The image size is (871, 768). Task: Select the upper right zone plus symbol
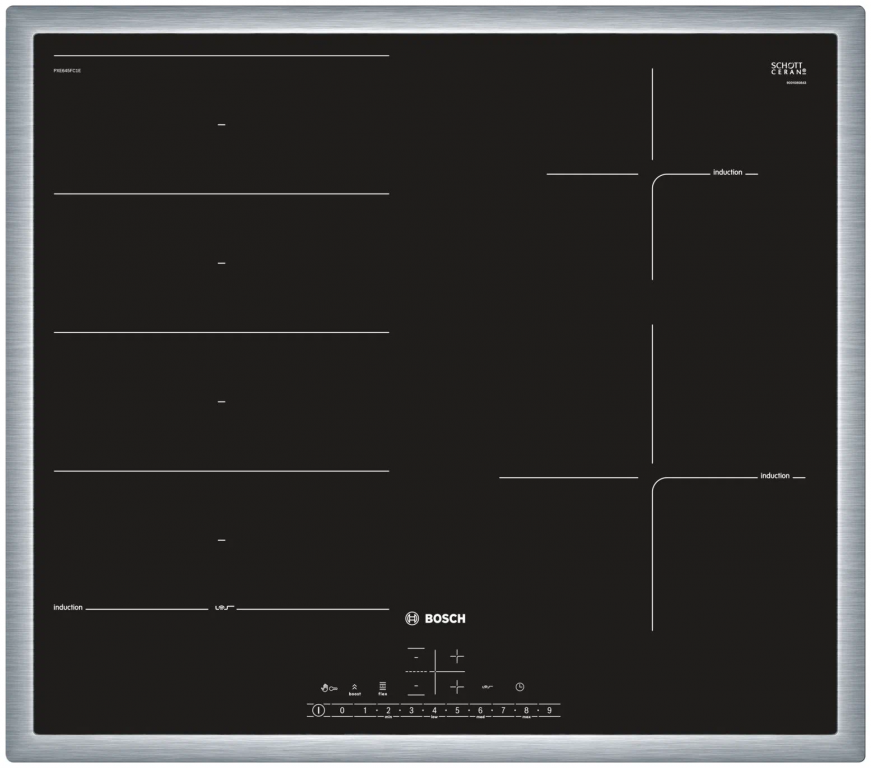coord(456,657)
